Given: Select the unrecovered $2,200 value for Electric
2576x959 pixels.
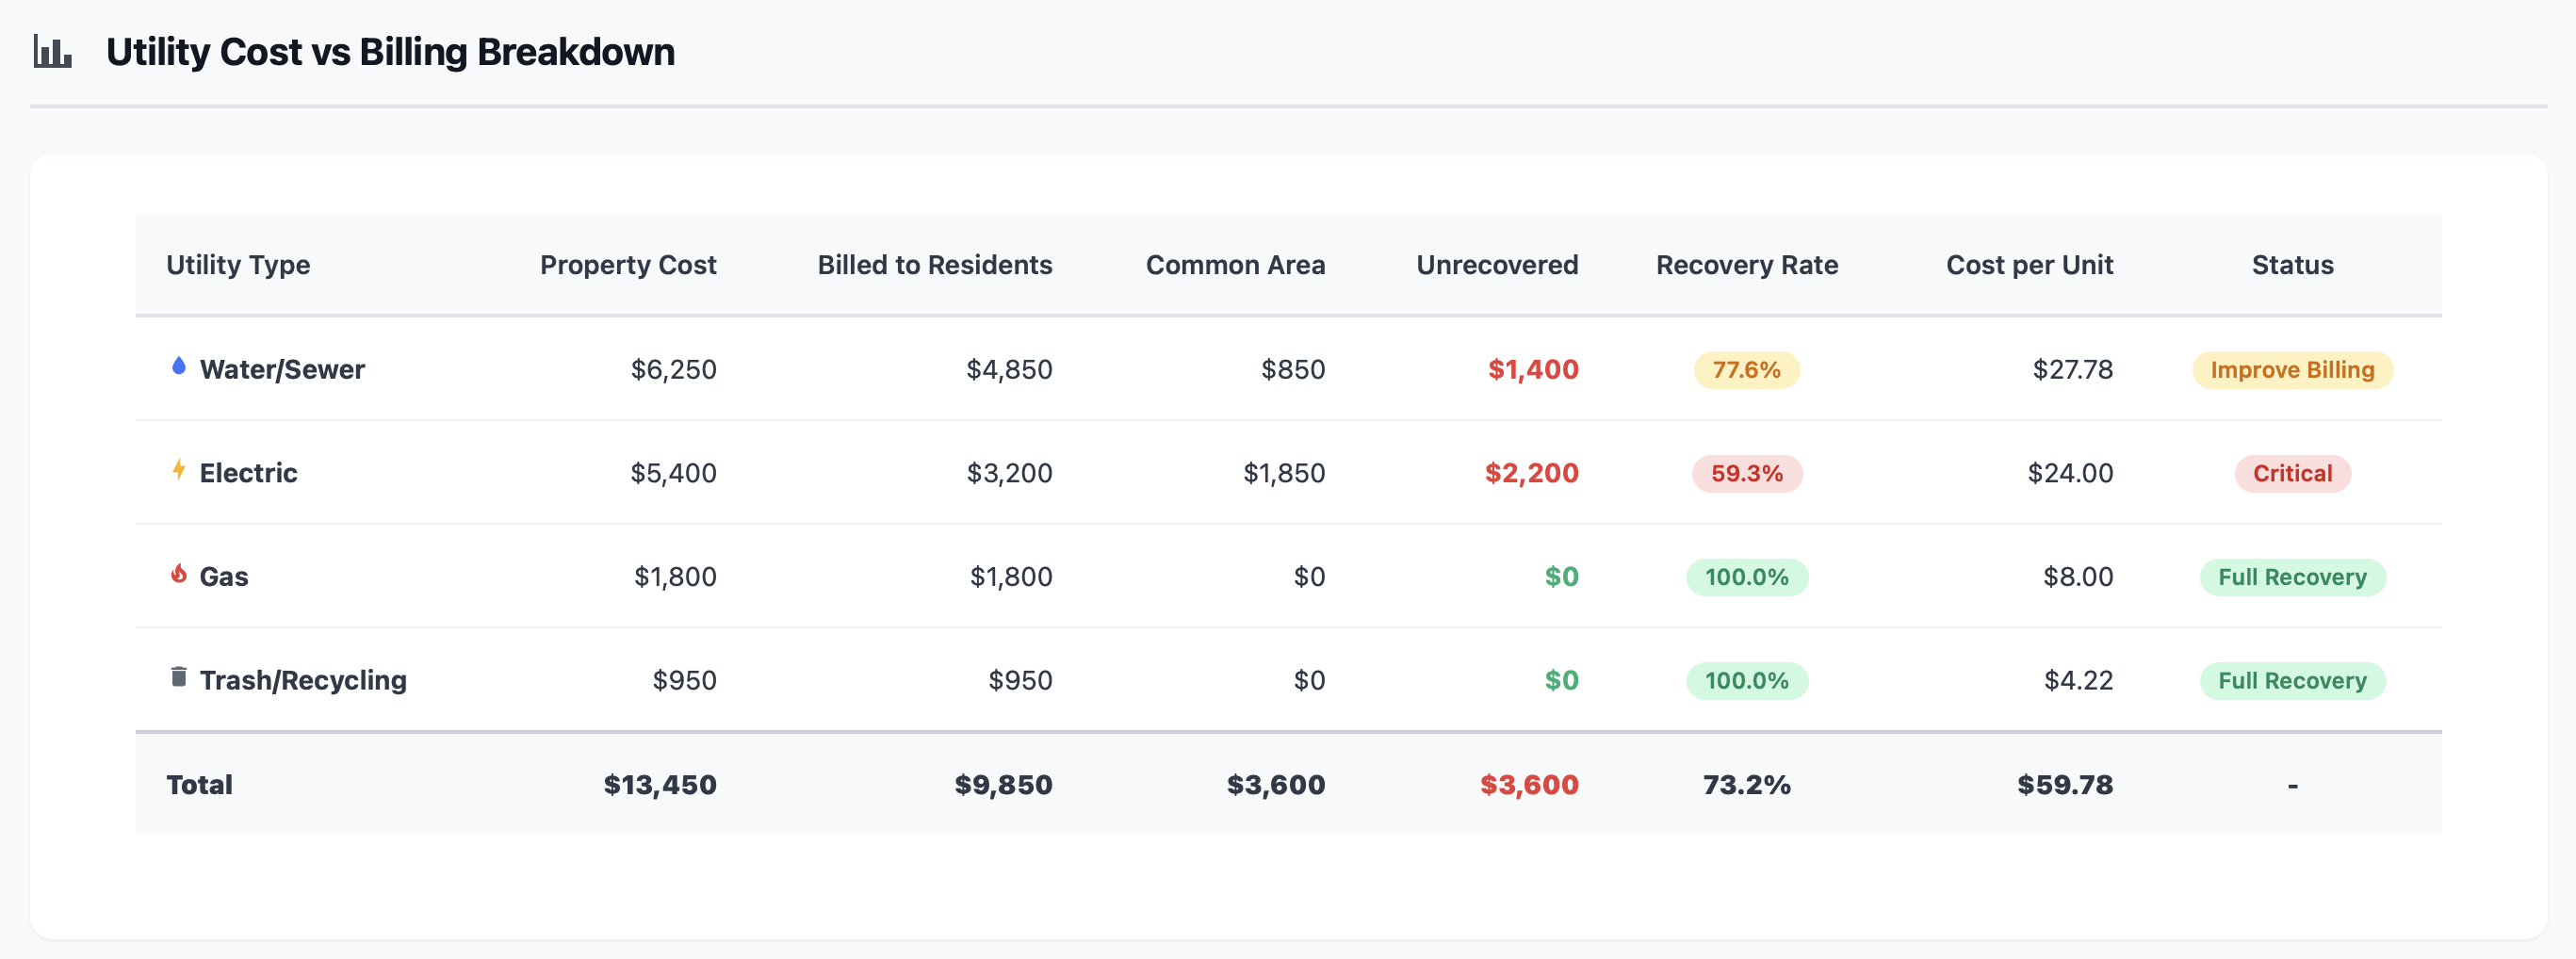Looking at the screenshot, I should (x=1532, y=473).
